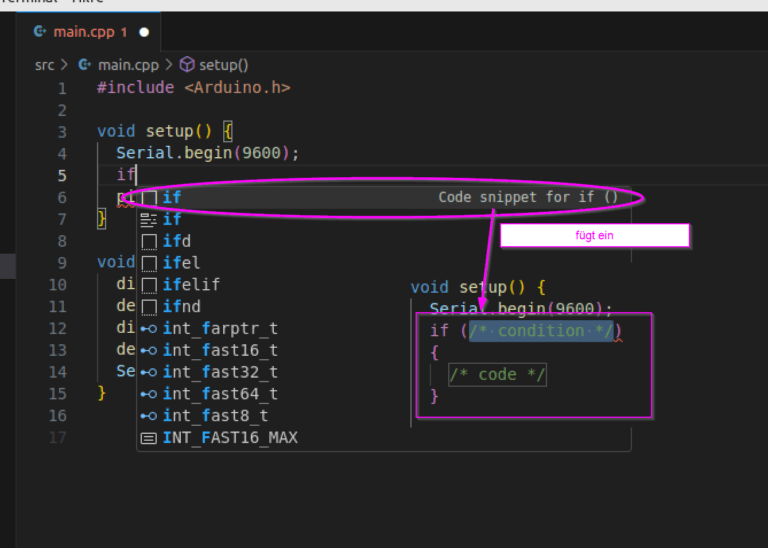The height and width of the screenshot is (548, 768).
Task: Pick the ifnd snippet in suggestion list
Action: [181, 306]
